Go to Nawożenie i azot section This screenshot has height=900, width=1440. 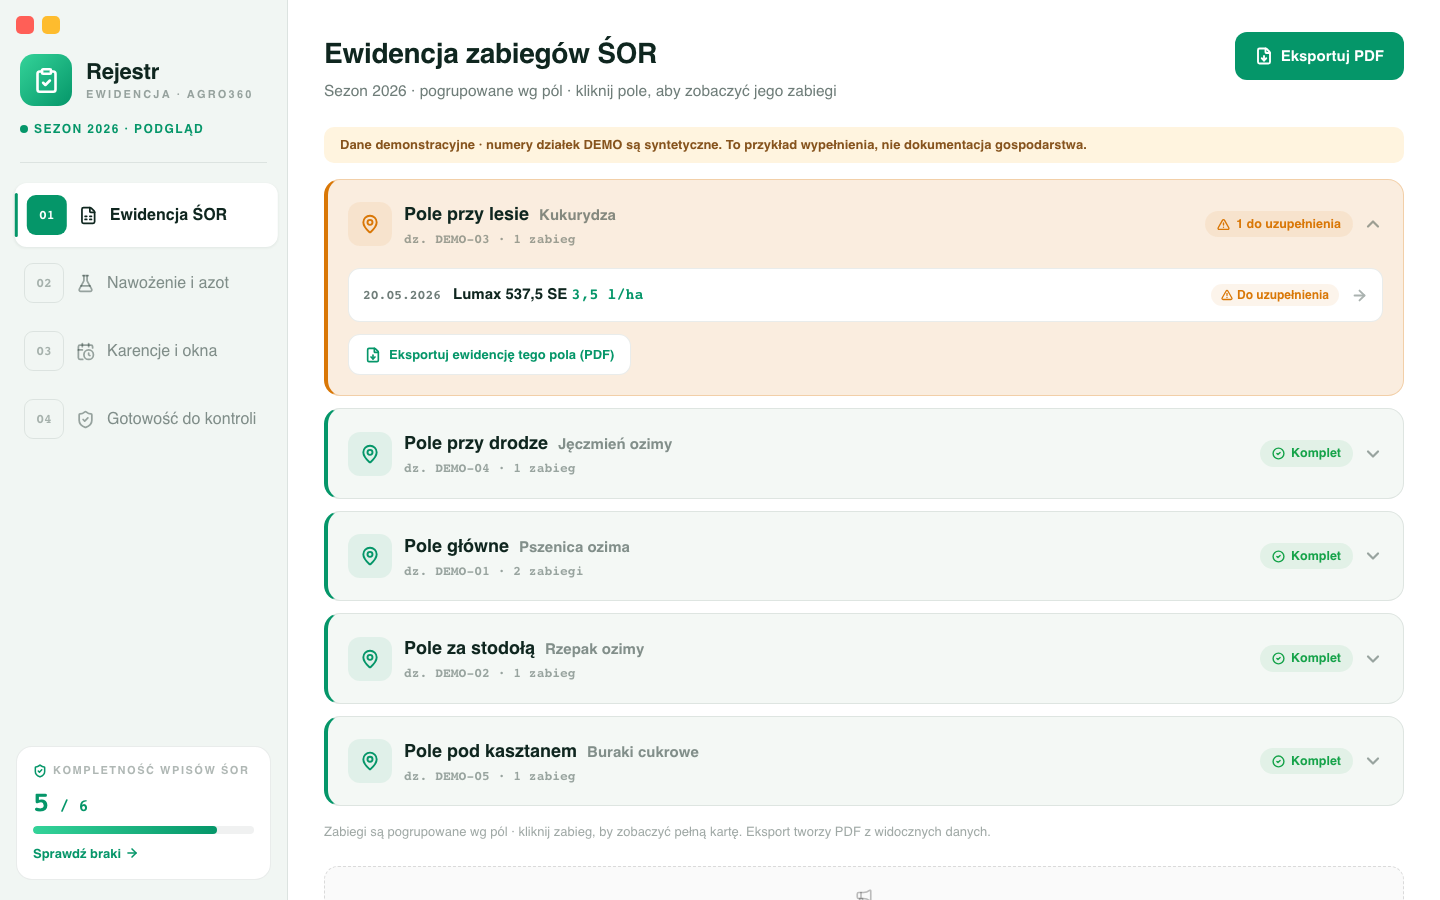point(146,283)
